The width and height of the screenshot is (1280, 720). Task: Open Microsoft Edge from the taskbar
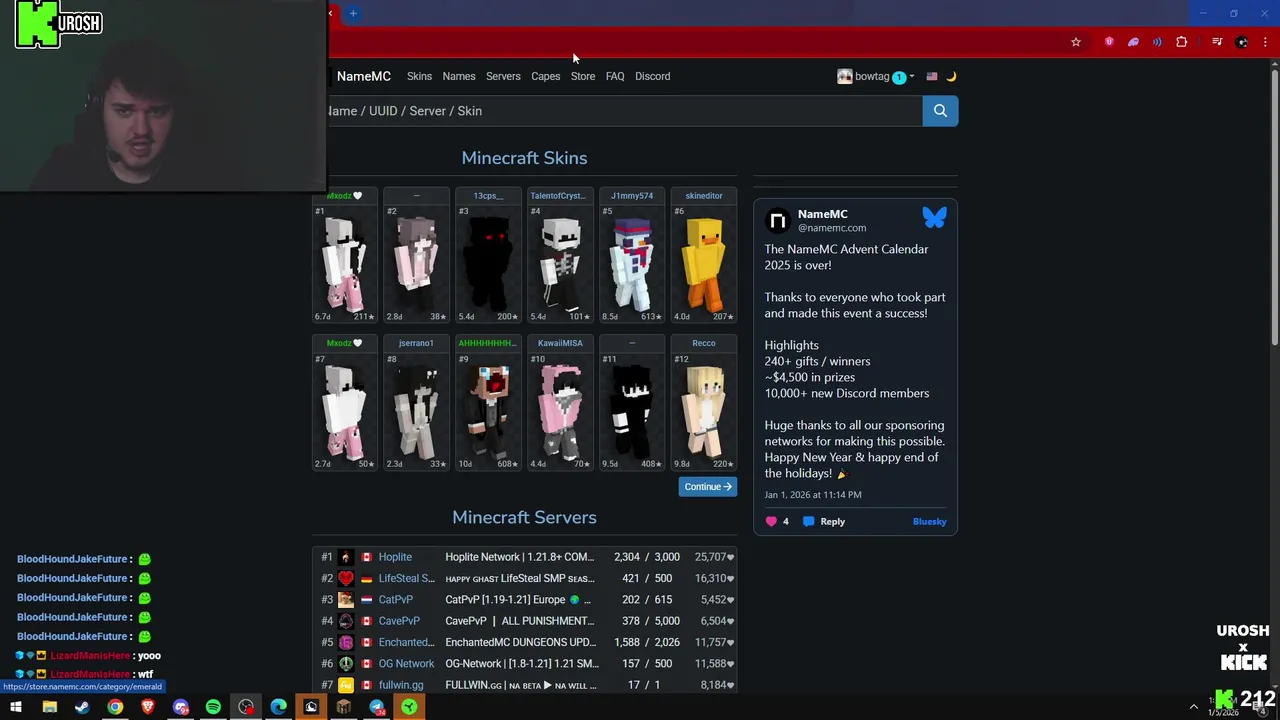(x=278, y=707)
